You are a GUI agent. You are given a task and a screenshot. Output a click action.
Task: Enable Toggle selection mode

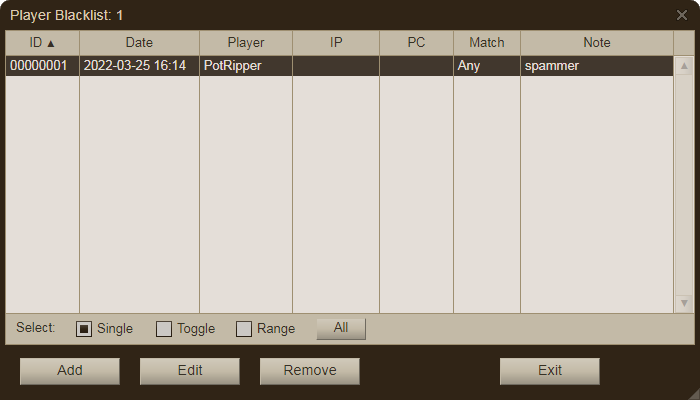click(164, 329)
